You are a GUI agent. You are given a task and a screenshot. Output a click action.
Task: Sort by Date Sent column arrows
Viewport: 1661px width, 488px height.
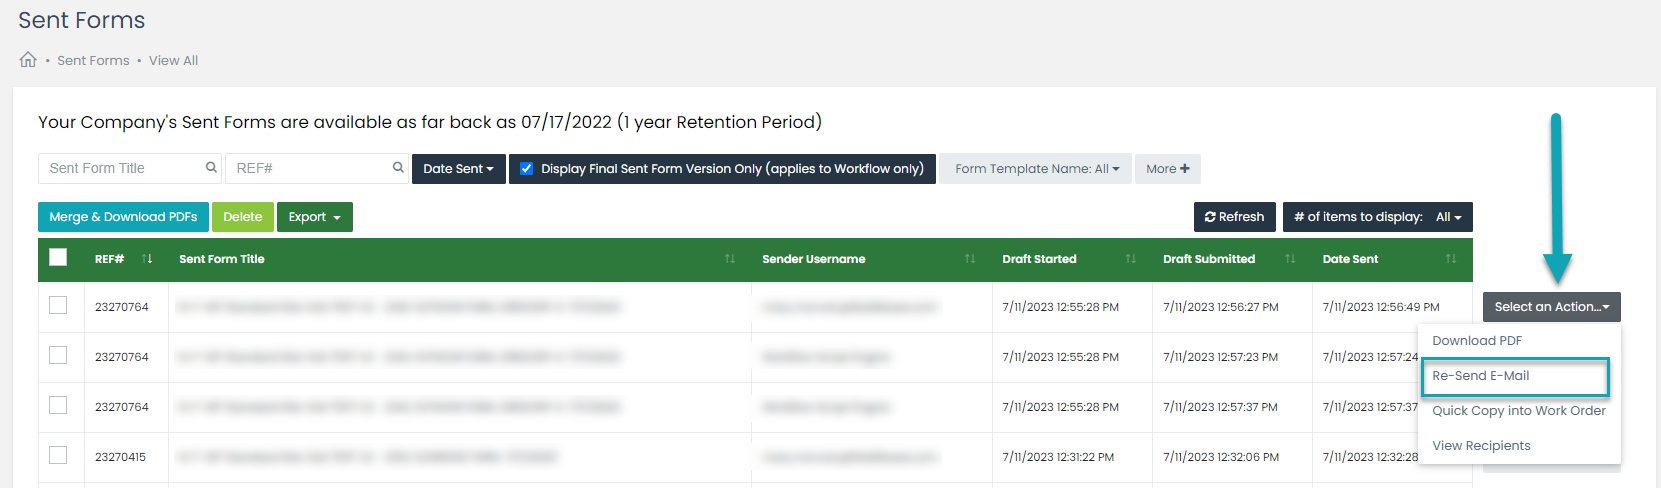1451,259
